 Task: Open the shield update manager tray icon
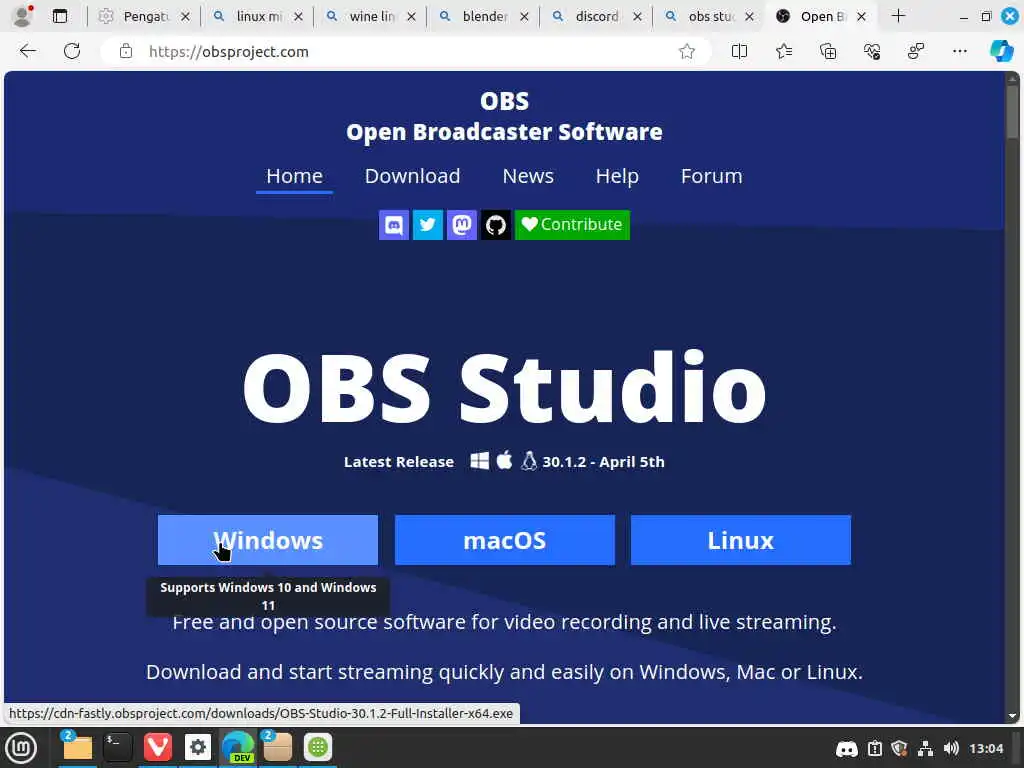(899, 748)
